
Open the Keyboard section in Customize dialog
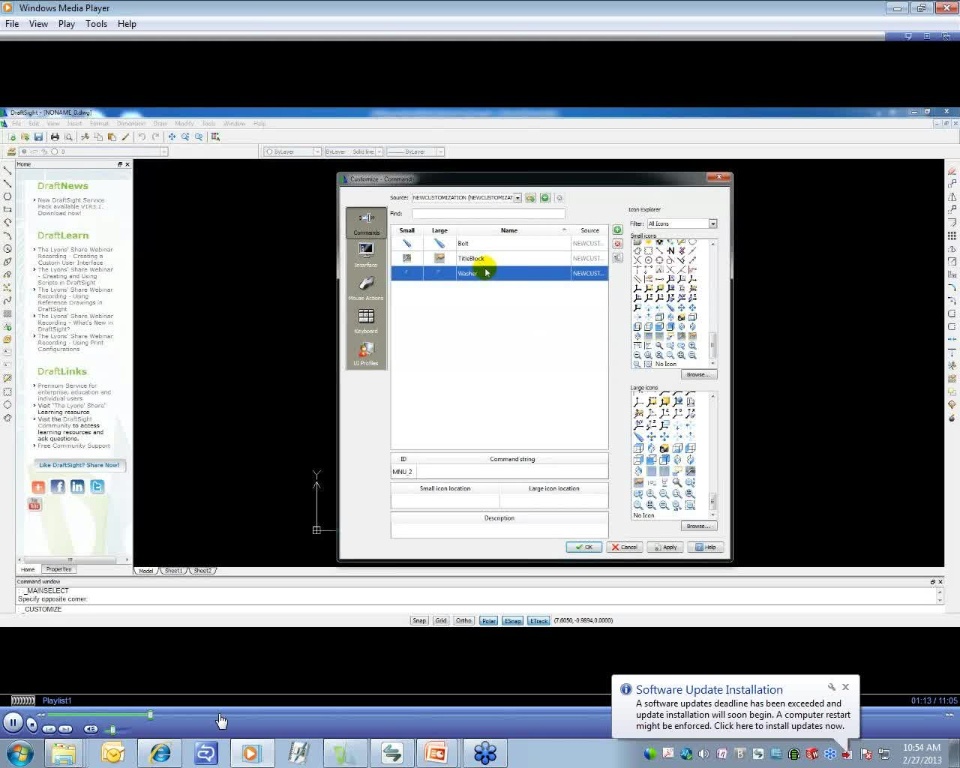(366, 320)
